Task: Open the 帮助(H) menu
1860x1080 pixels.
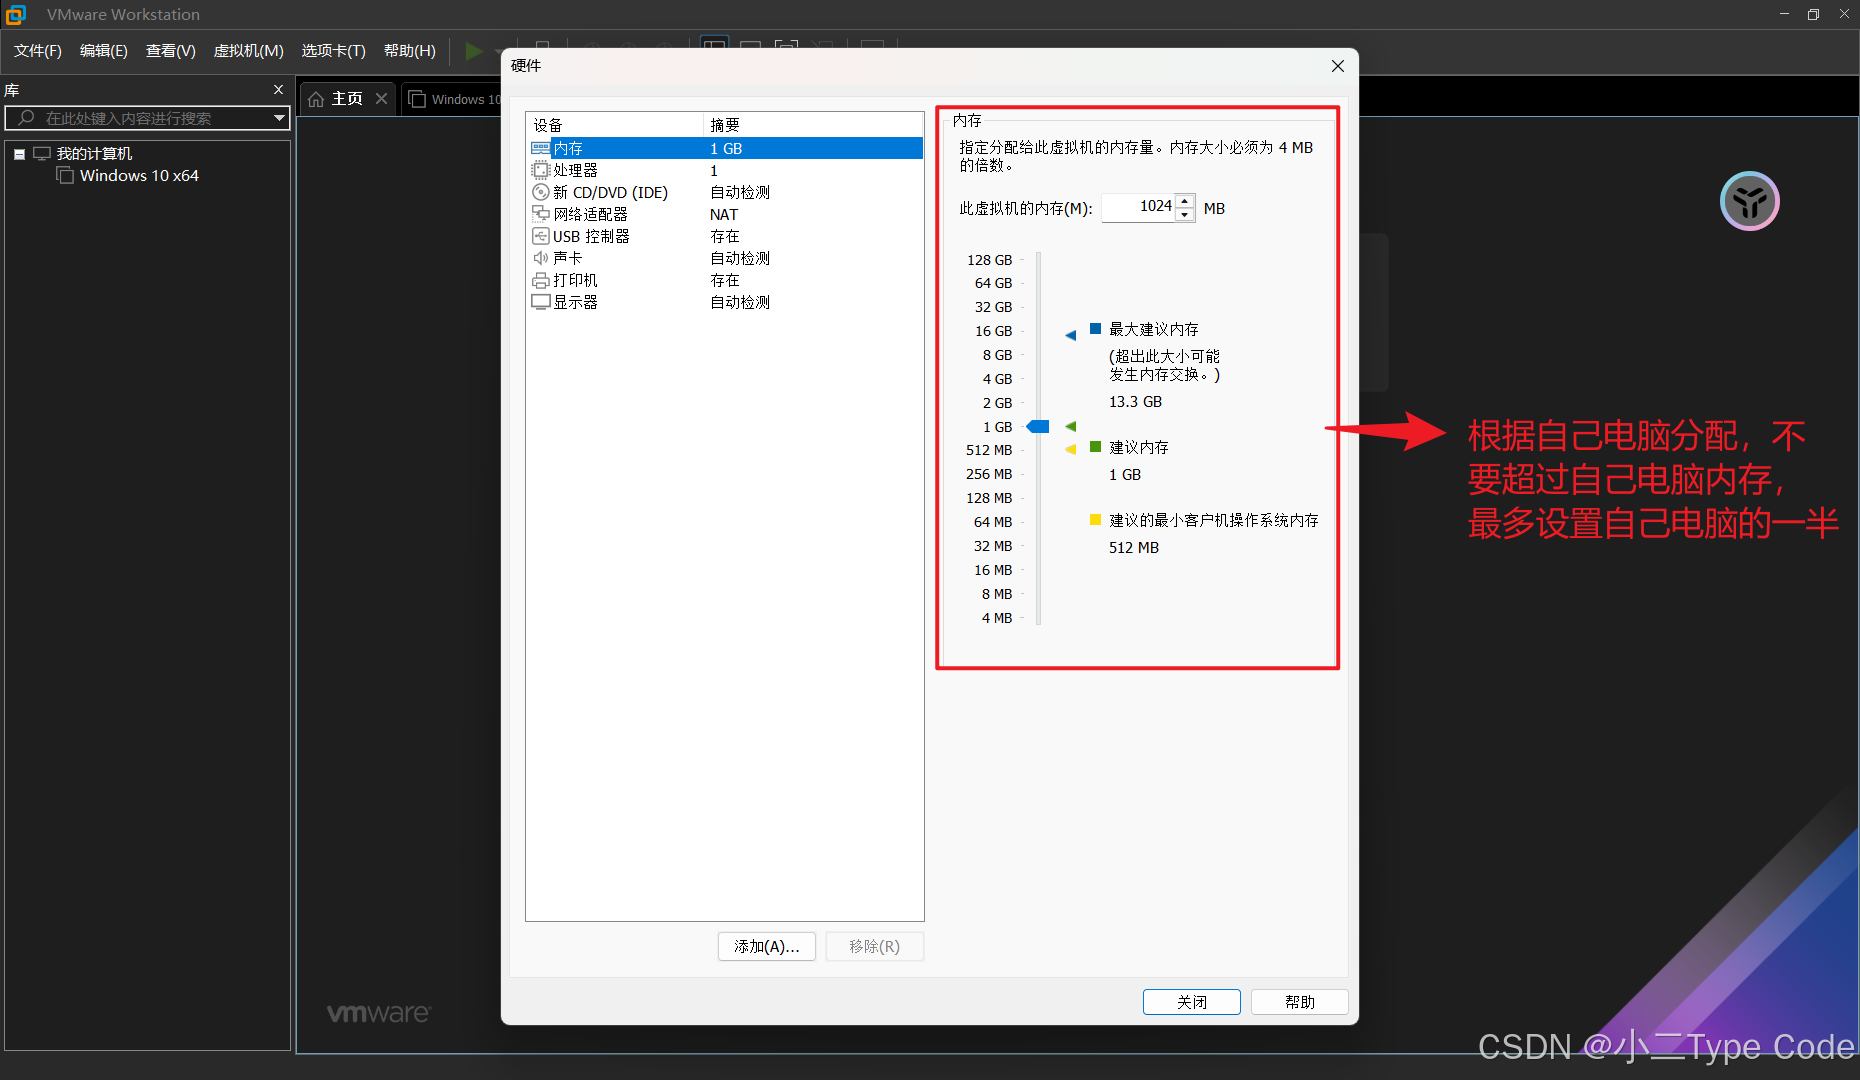Action: (x=410, y=50)
